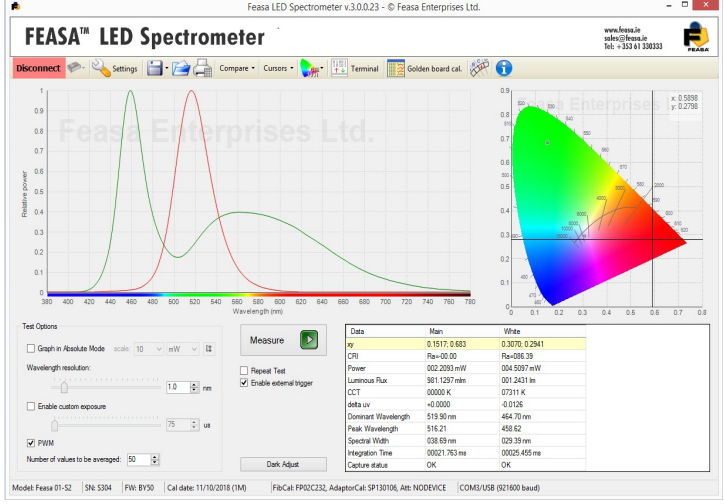Click the Measure button
This screenshot has height=504, width=724.
pos(280,340)
